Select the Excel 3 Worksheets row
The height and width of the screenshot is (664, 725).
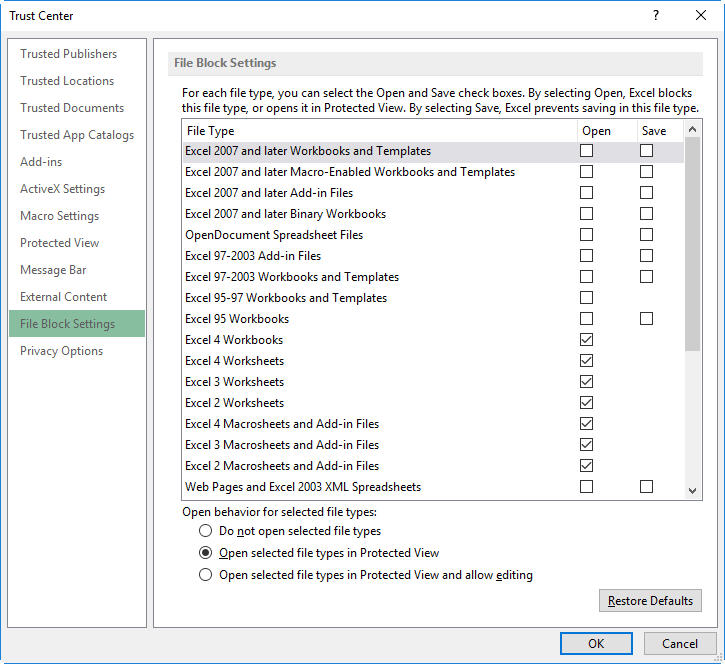tap(433, 381)
